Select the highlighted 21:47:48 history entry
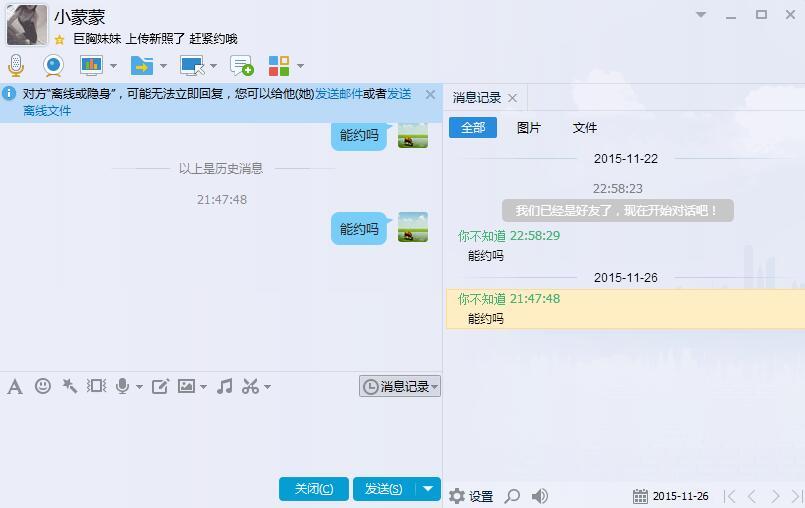The width and height of the screenshot is (805, 508). coord(625,309)
